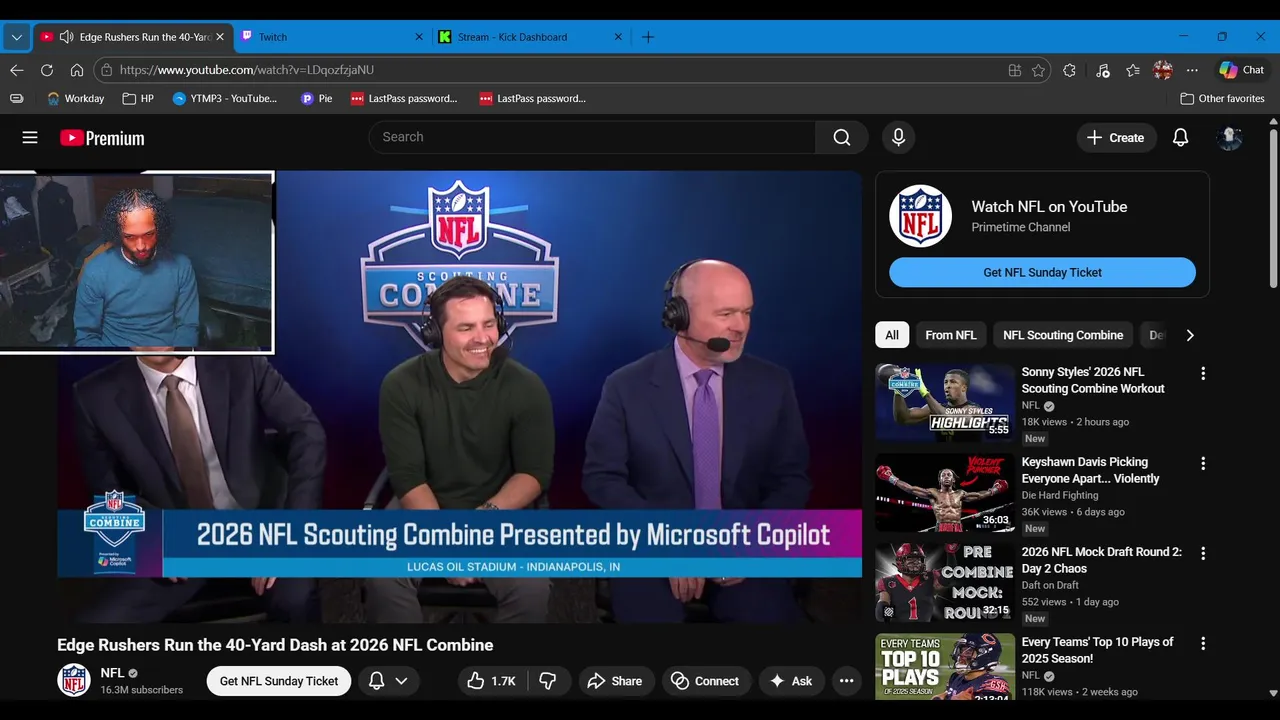Open Edge settings and more menu
This screenshot has height=720, width=1280.
coord(1192,70)
